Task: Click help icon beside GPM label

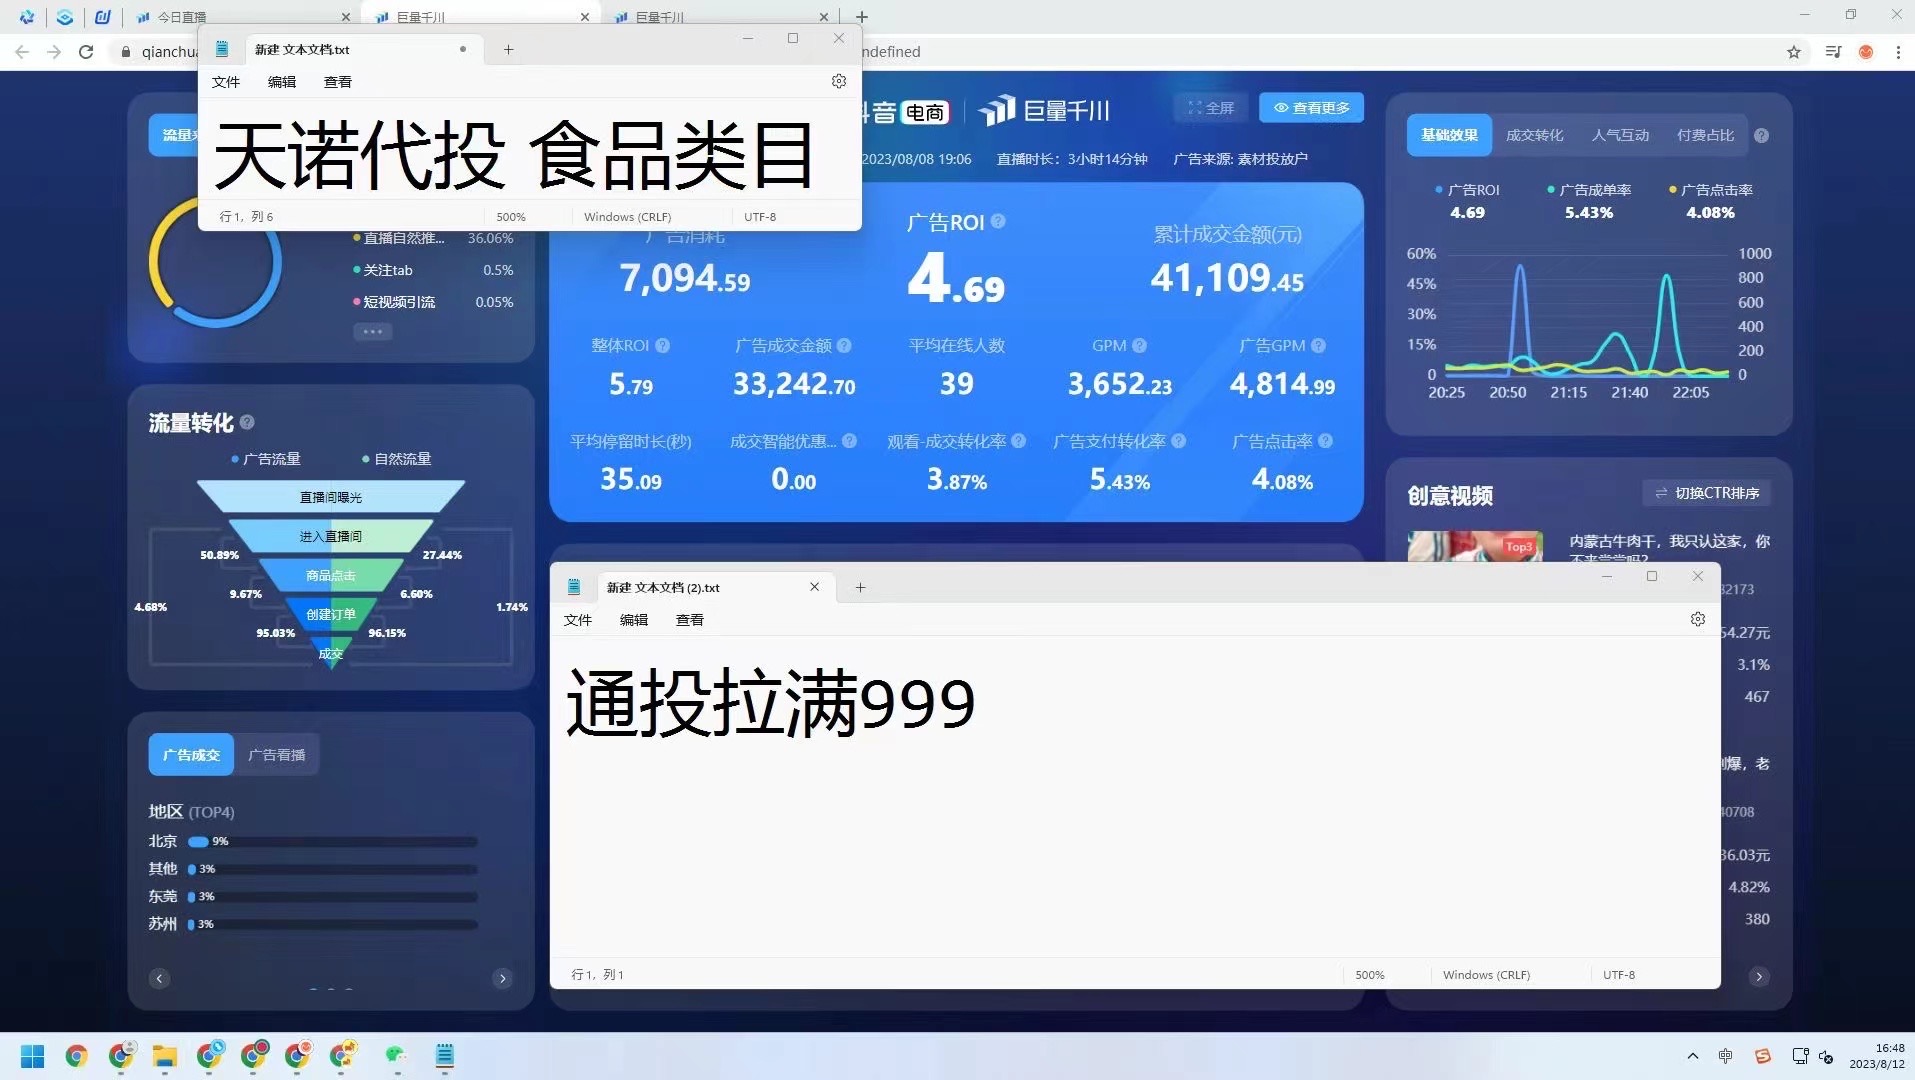Action: pos(1139,345)
